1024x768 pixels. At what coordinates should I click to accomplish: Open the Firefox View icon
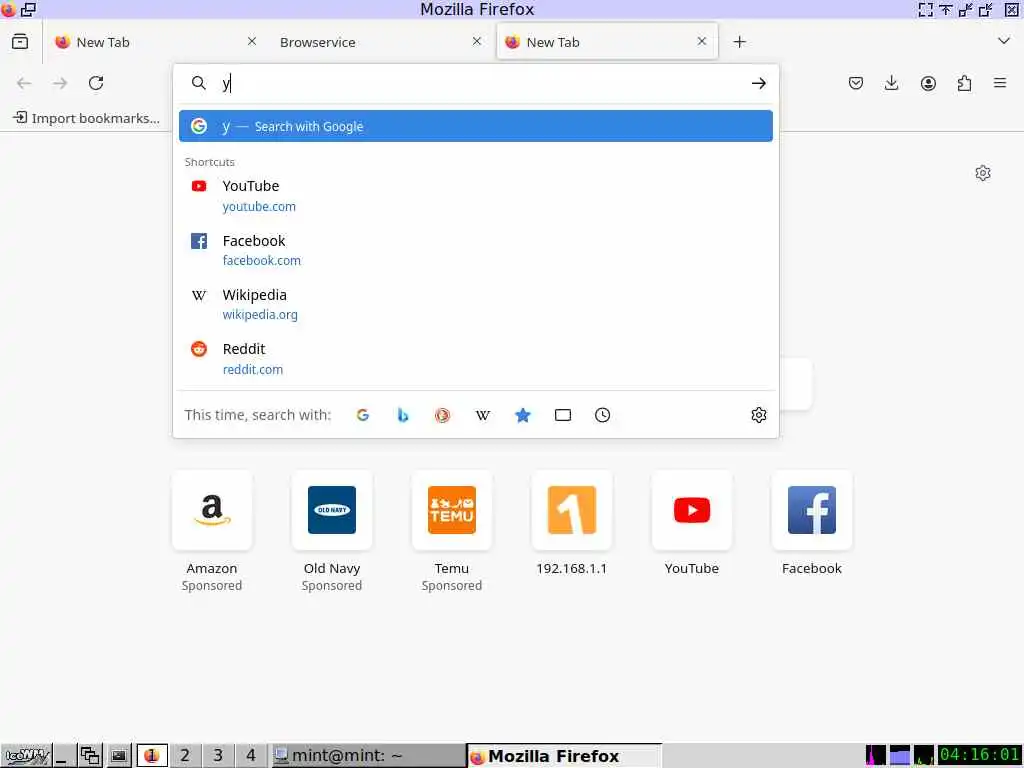(20, 42)
